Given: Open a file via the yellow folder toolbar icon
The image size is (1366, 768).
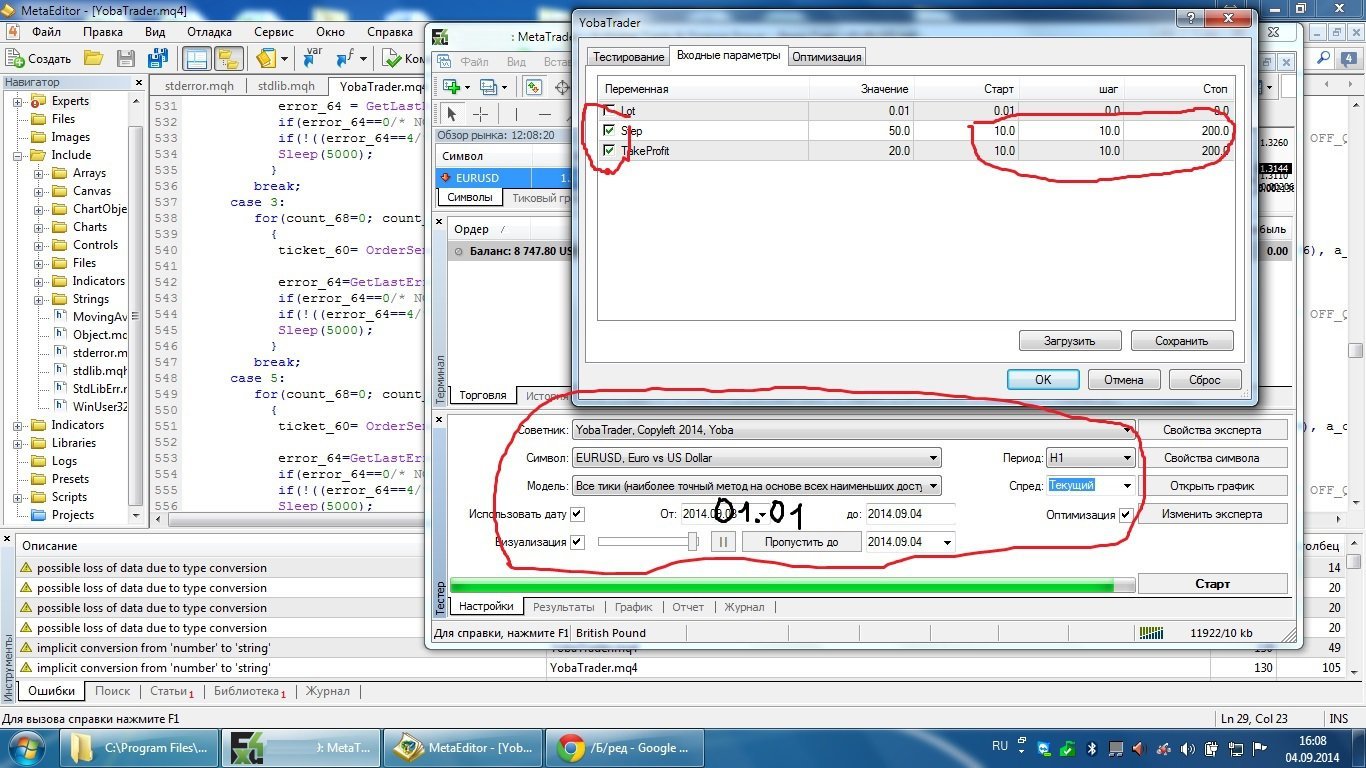Looking at the screenshot, I should click(x=93, y=59).
